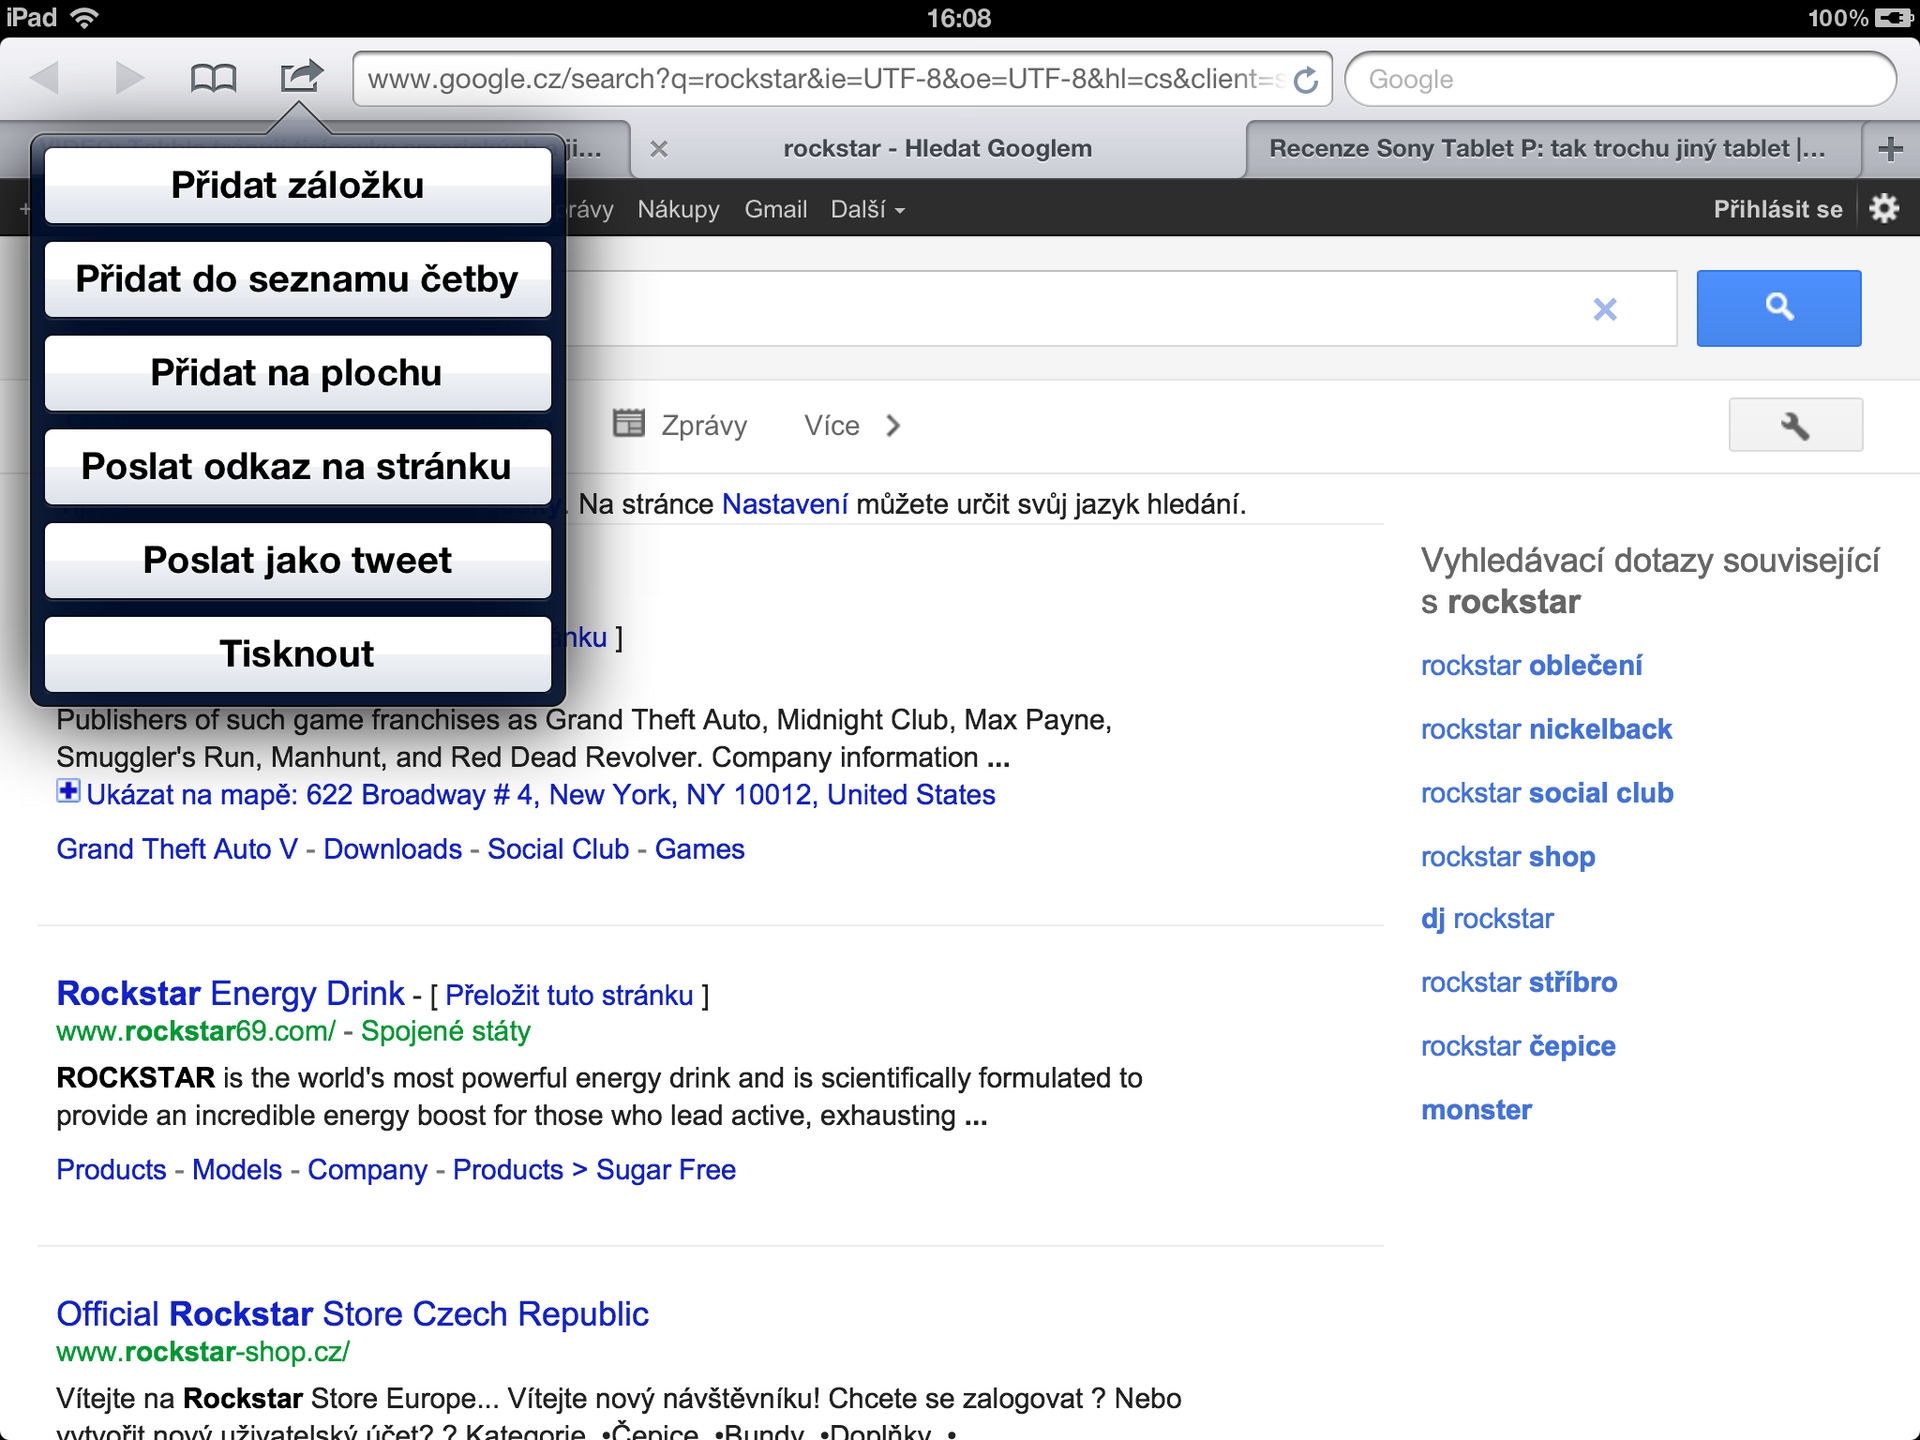Image resolution: width=1920 pixels, height=1440 pixels.
Task: Open rockstar nickelback related search
Action: 1546,729
